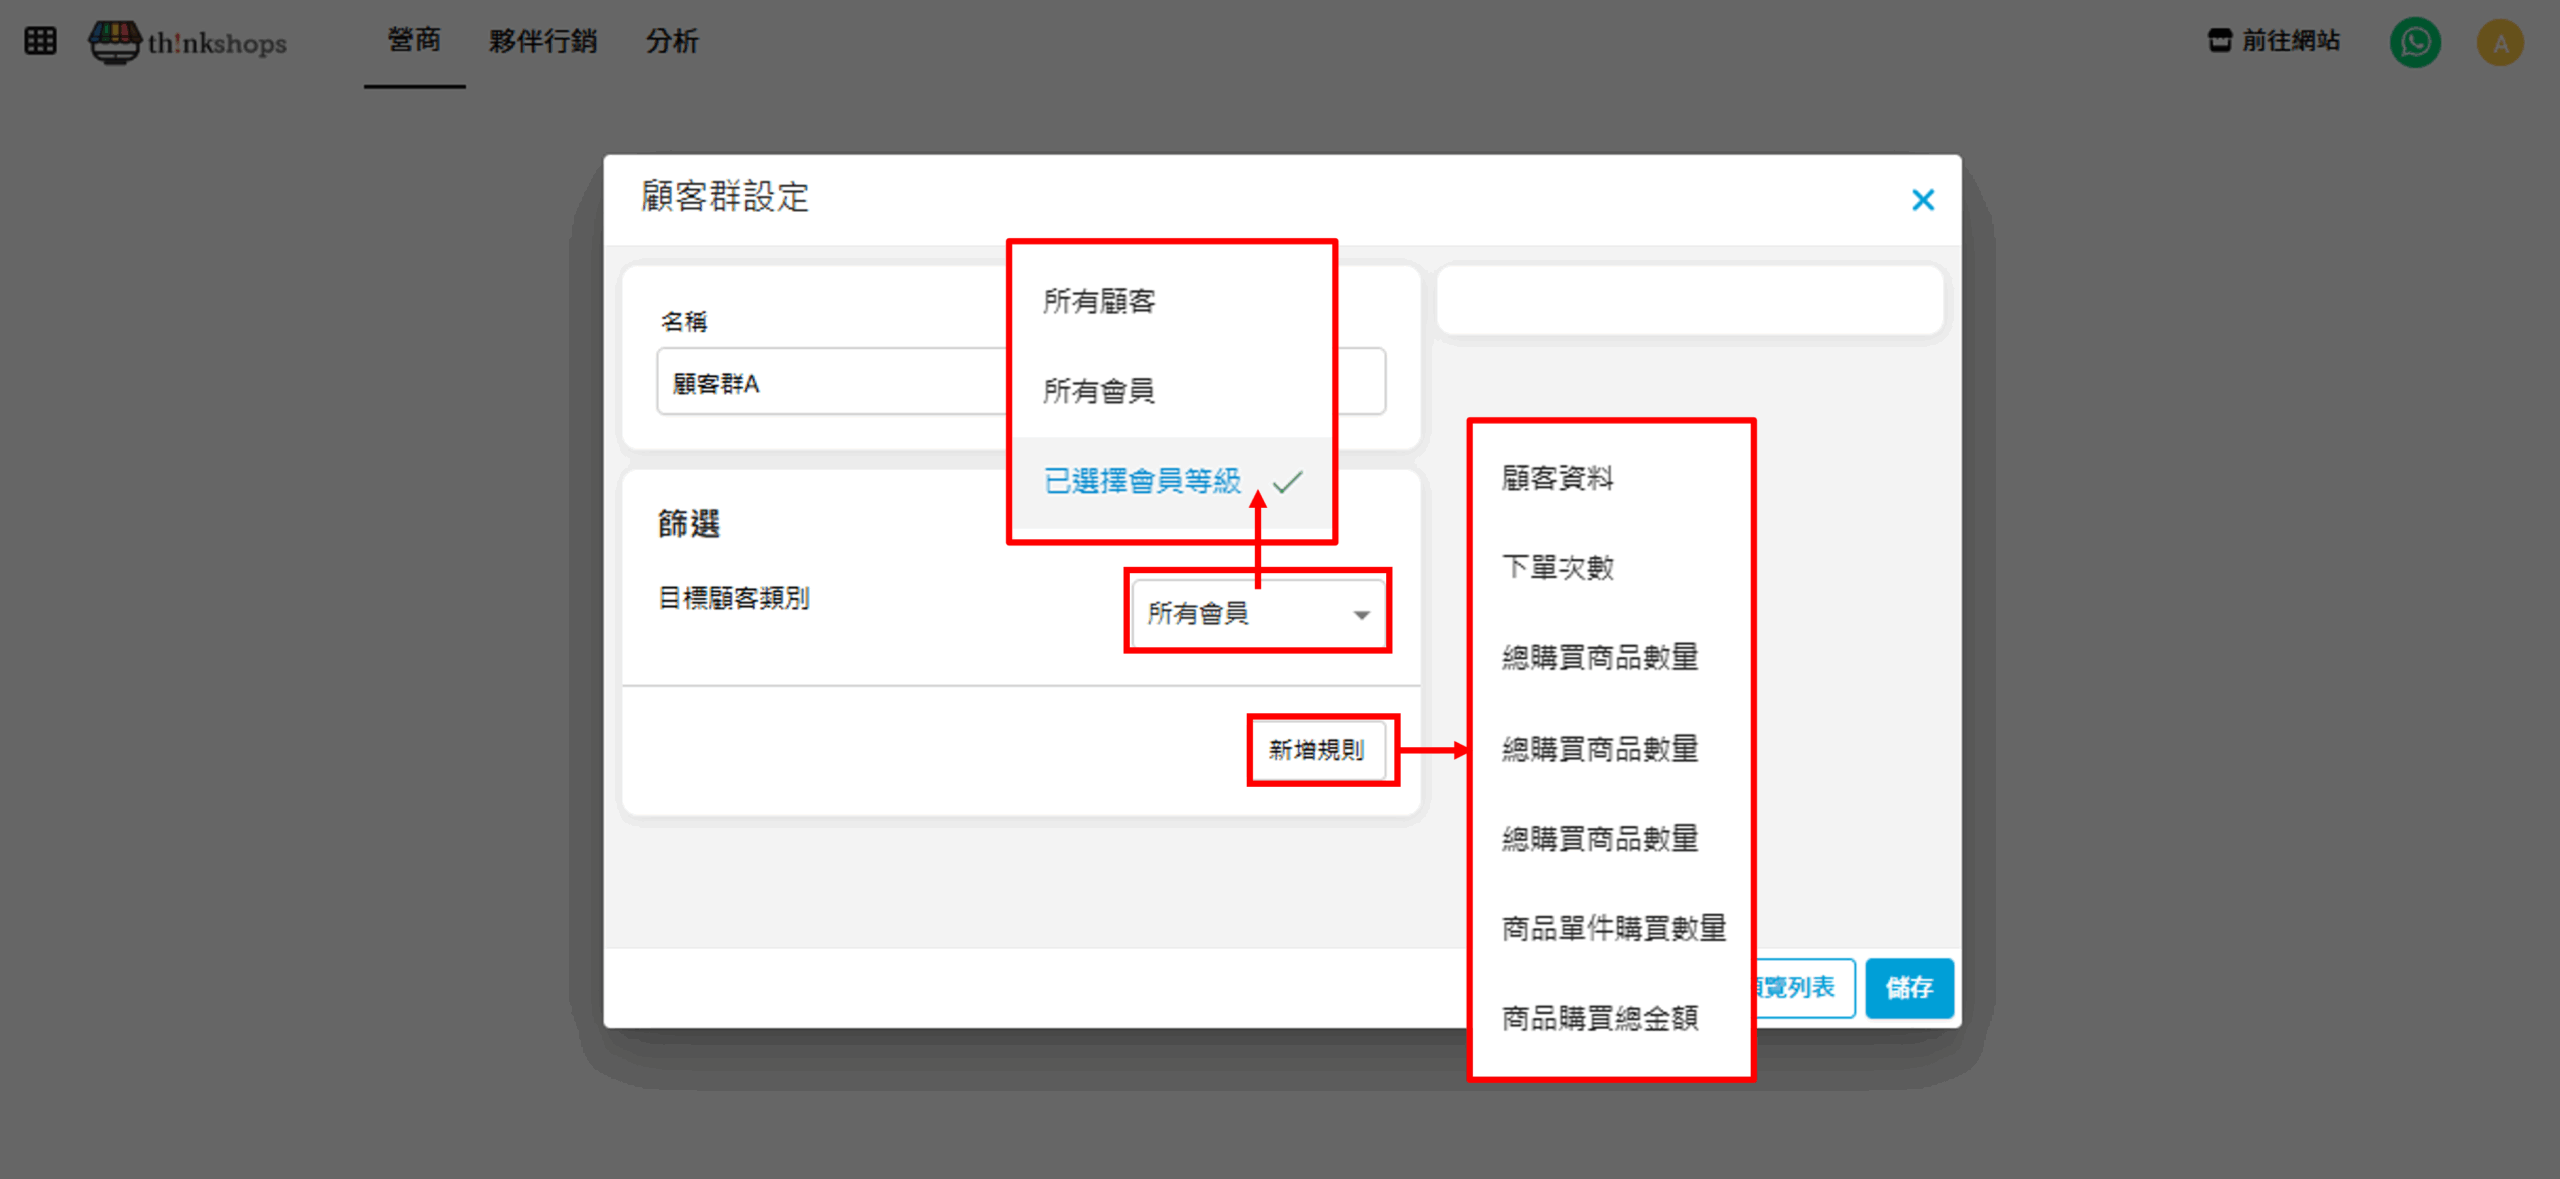Open the WhatsApp support icon
The image size is (2560, 1179).
point(2414,42)
